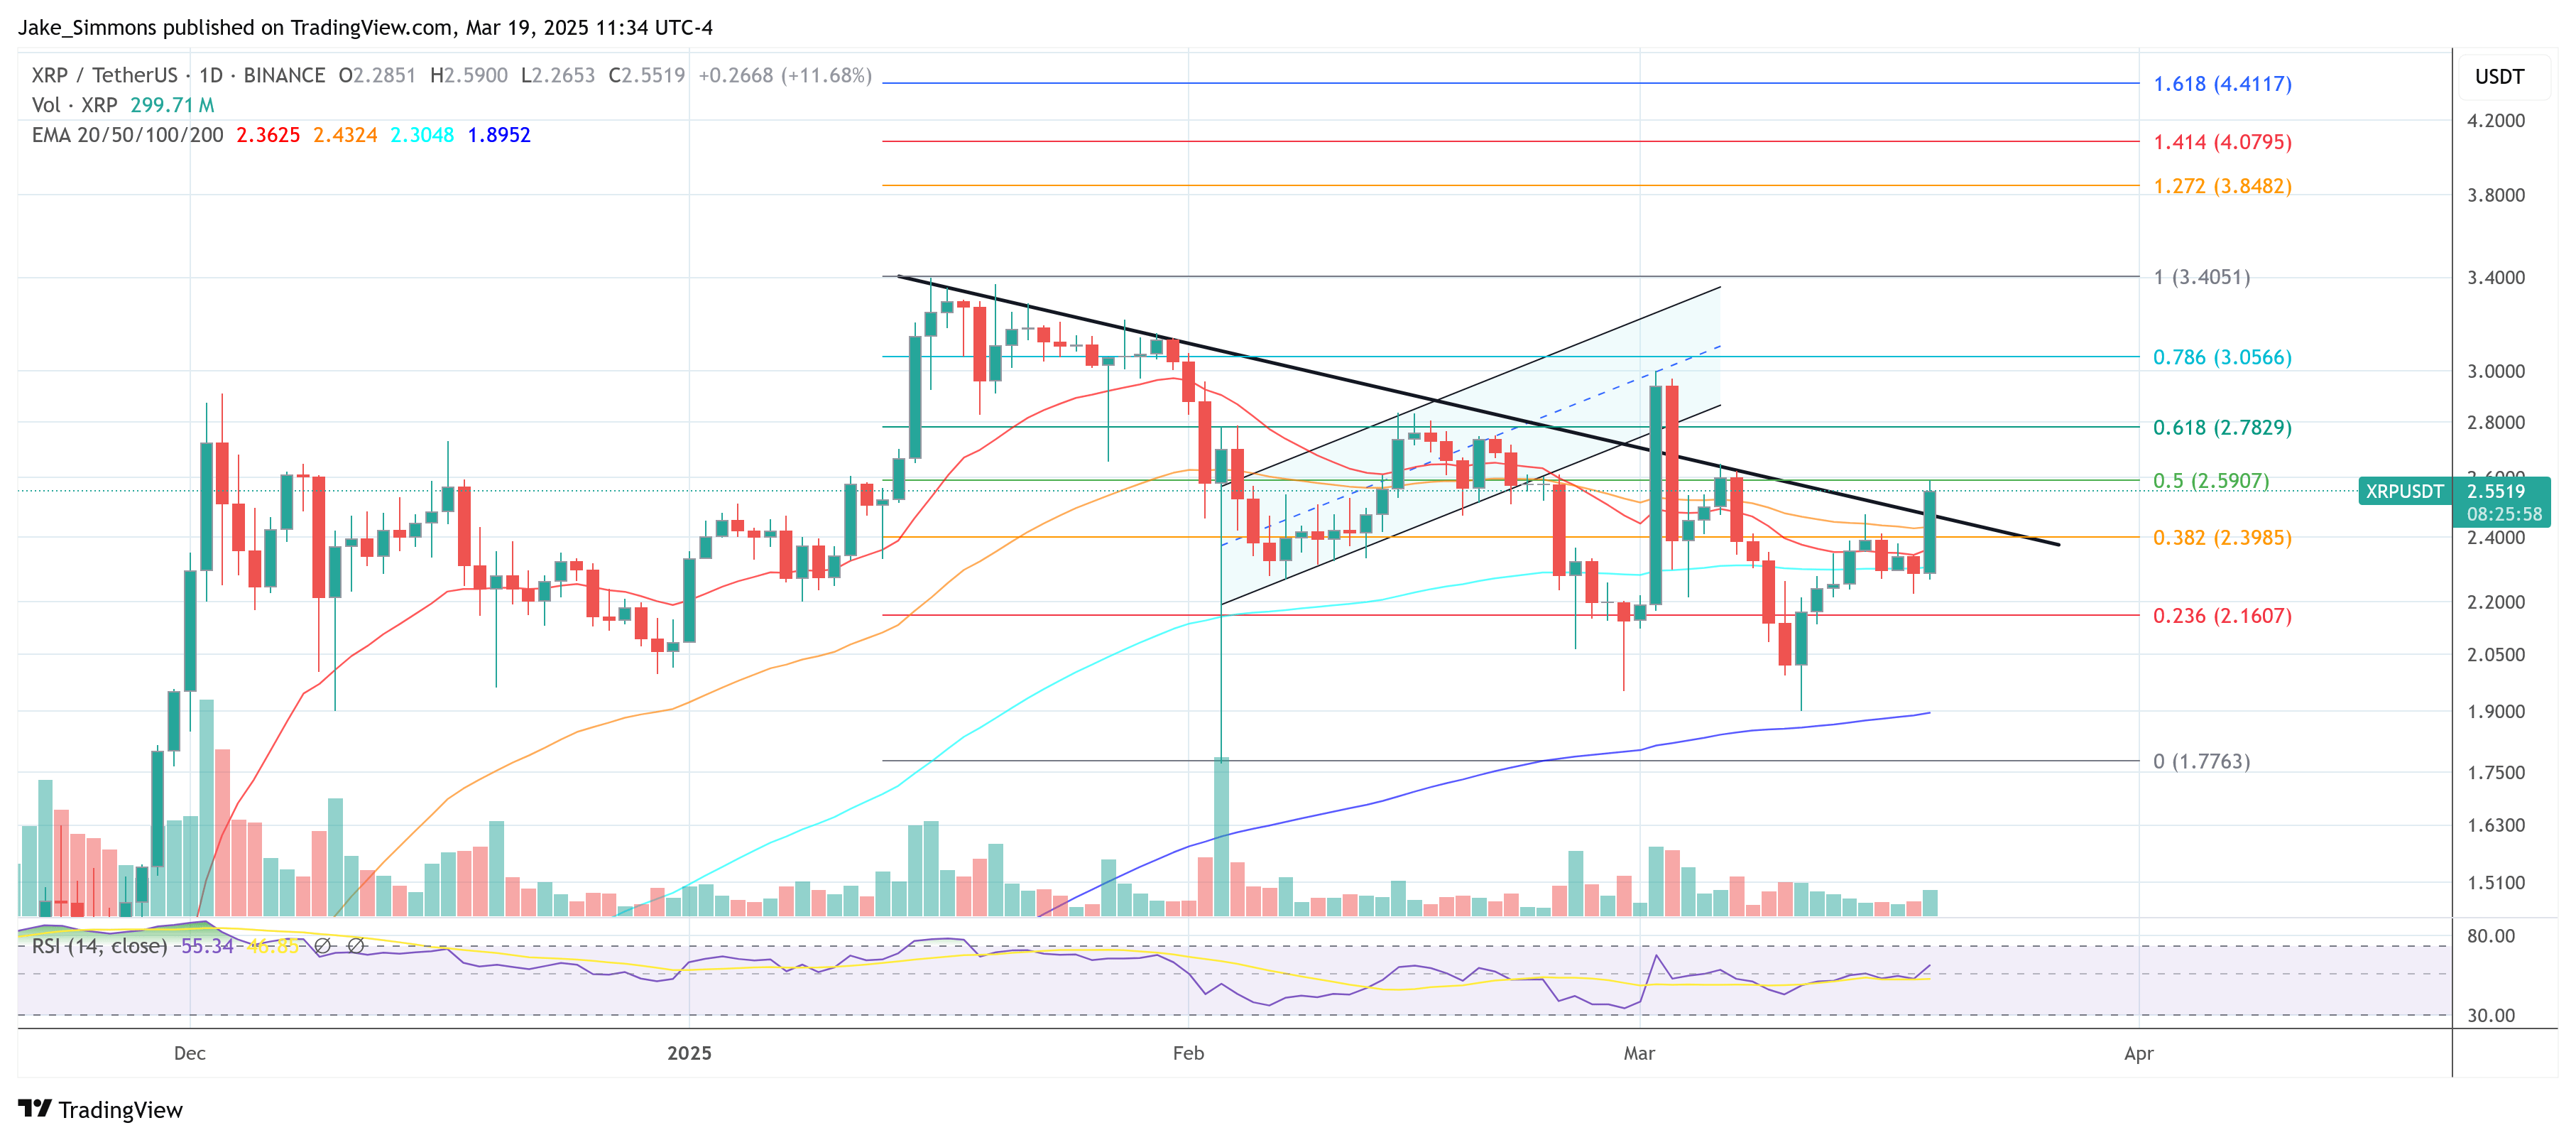
Task: Click the TradingView logo at the bottom
Action: pyautogui.click(x=100, y=1109)
